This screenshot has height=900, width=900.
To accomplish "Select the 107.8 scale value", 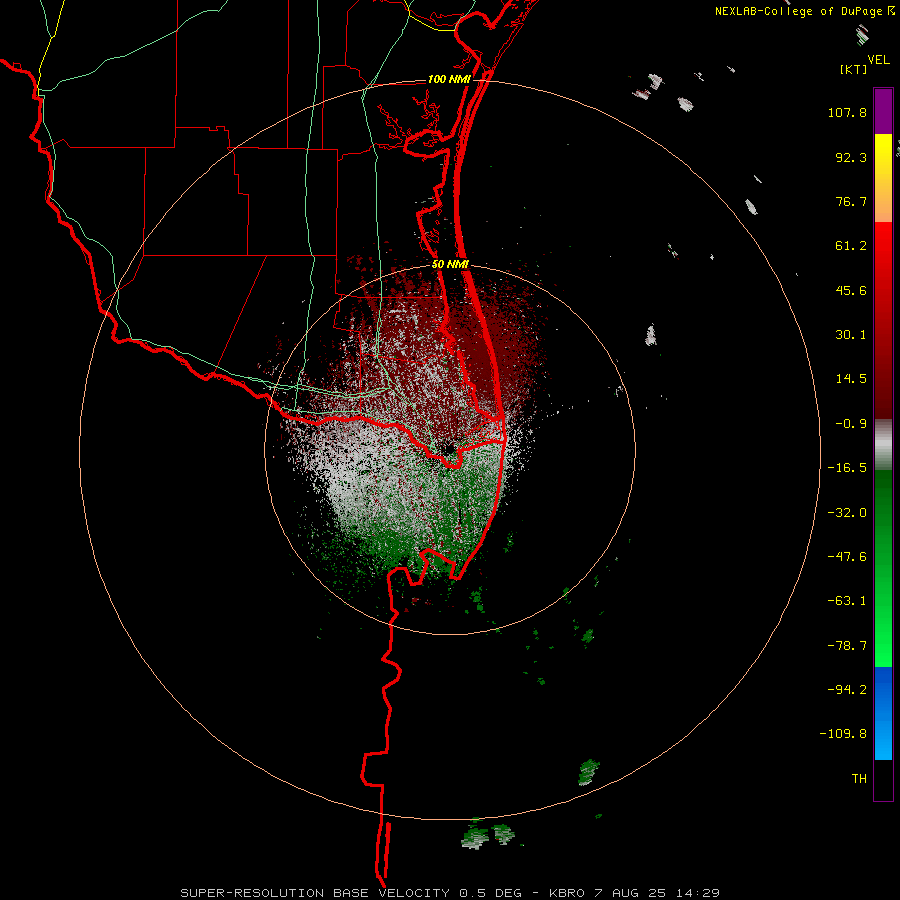I will pos(847,112).
